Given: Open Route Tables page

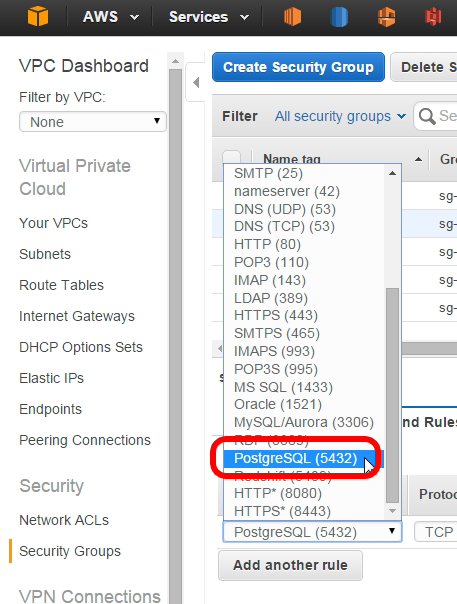Looking at the screenshot, I should (62, 285).
